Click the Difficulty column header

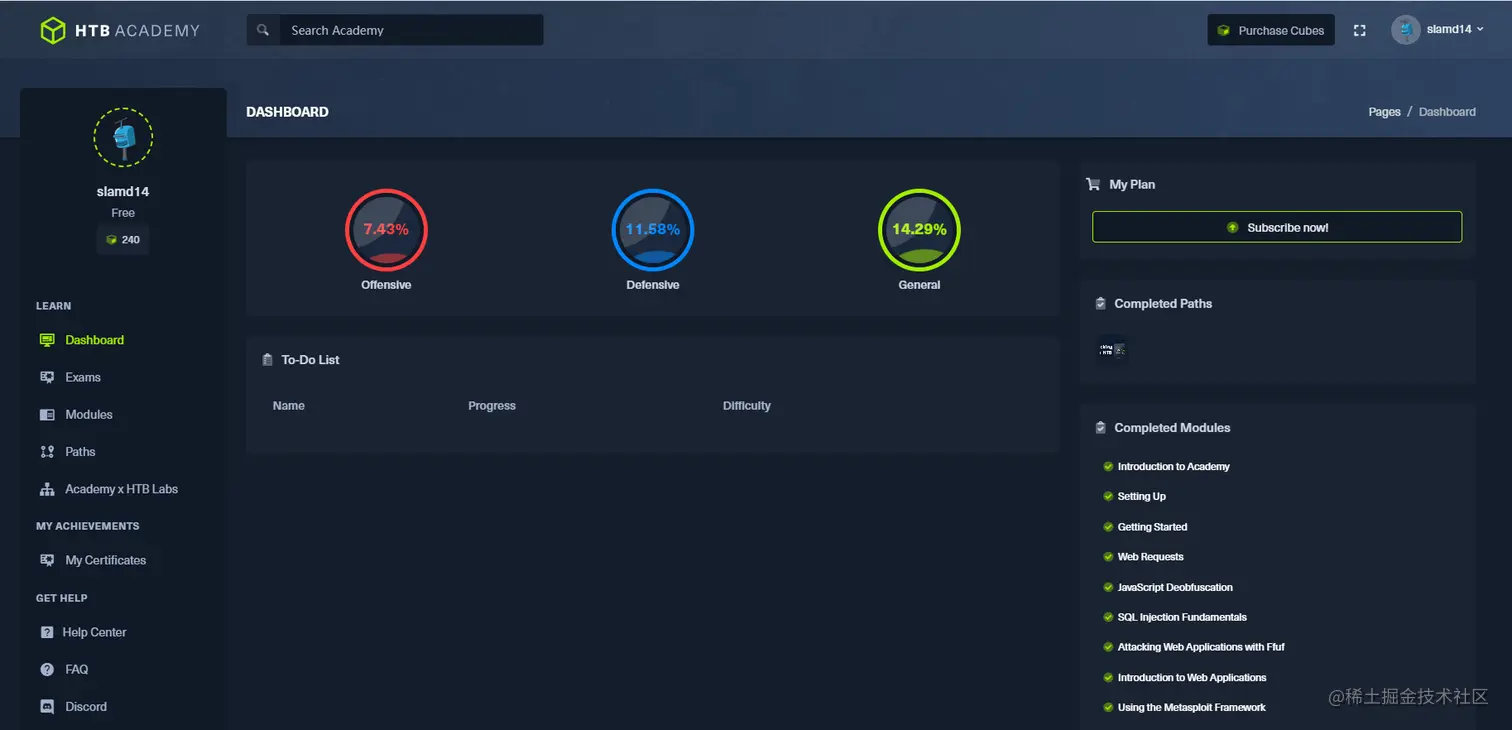[747, 406]
